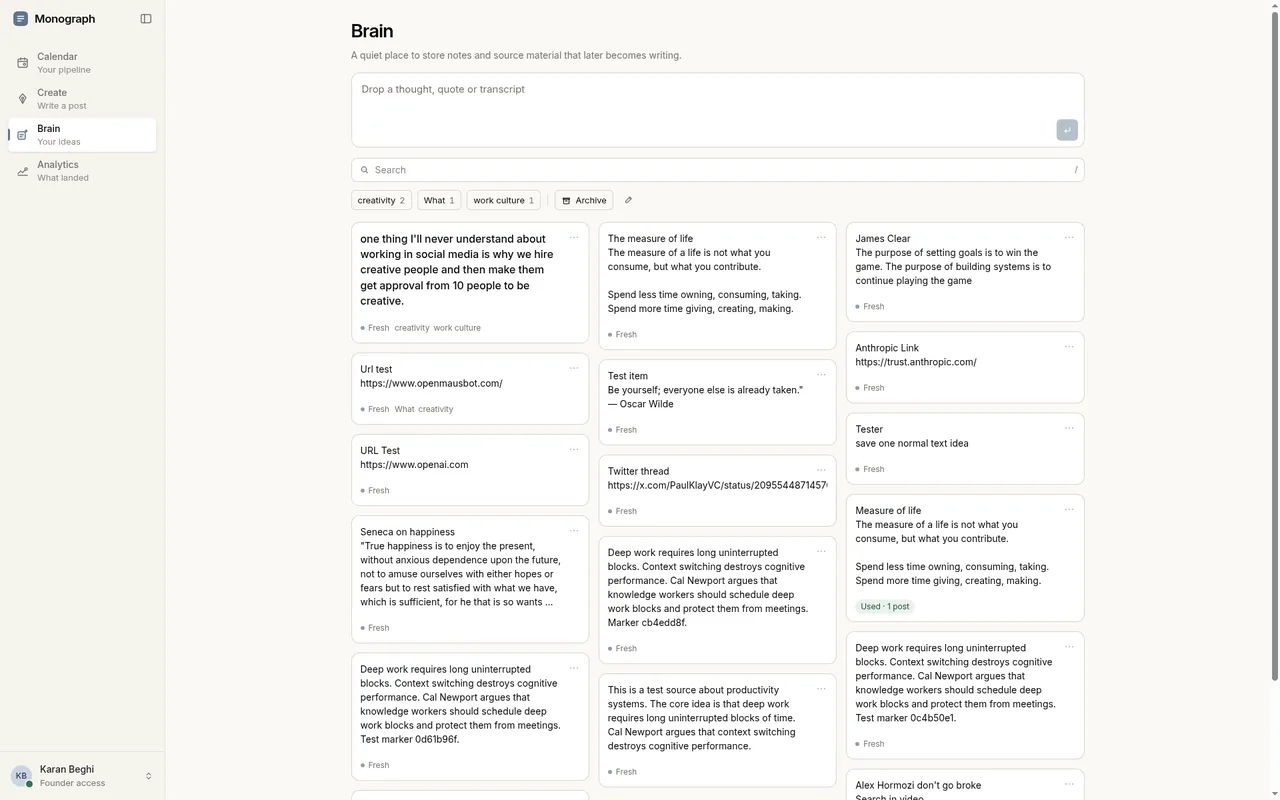This screenshot has height=800, width=1280.
Task: Click the edit tags pencil icon
Action: pyautogui.click(x=628, y=200)
